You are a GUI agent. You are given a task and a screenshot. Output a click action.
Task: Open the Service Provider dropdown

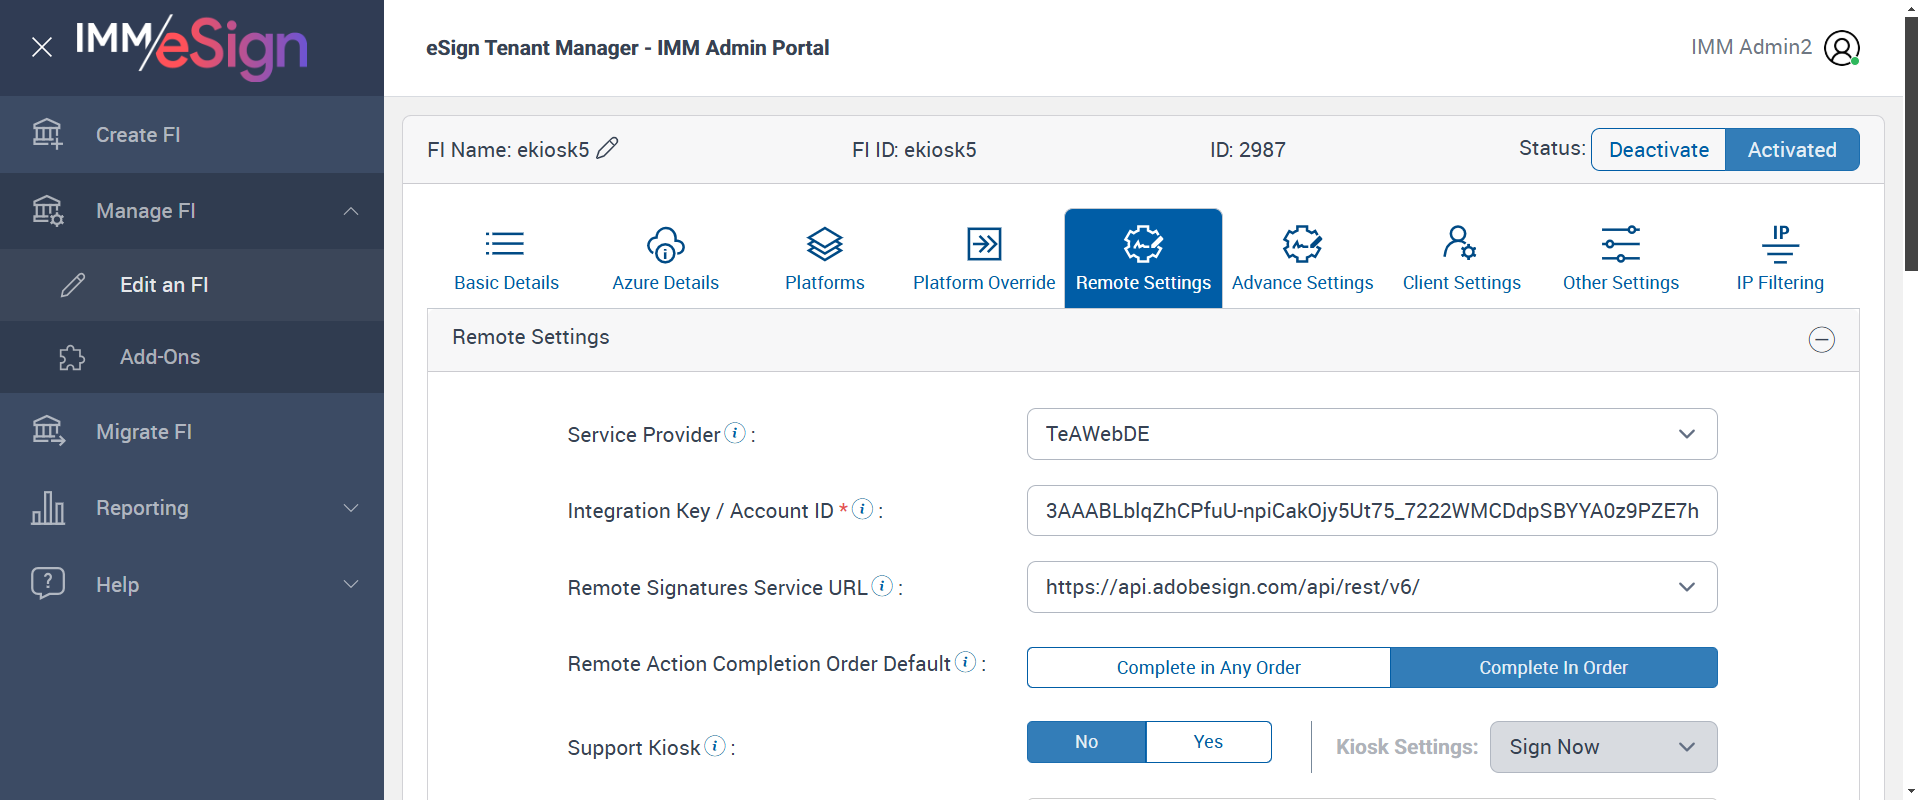[1371, 434]
